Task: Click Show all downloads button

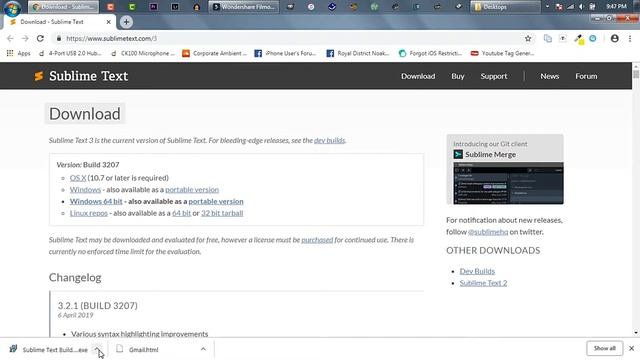Action: 604,349
